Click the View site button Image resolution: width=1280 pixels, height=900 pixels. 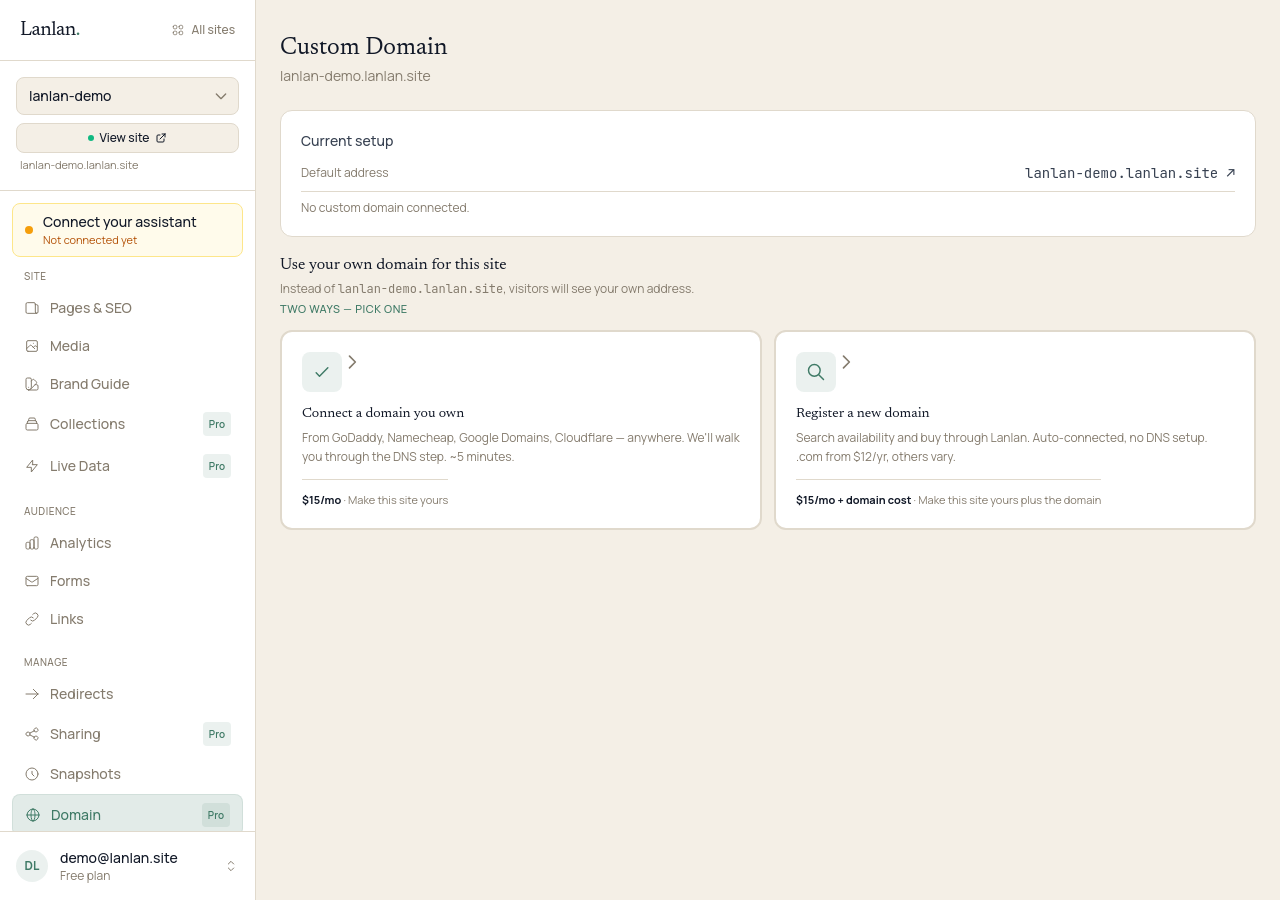pos(127,138)
